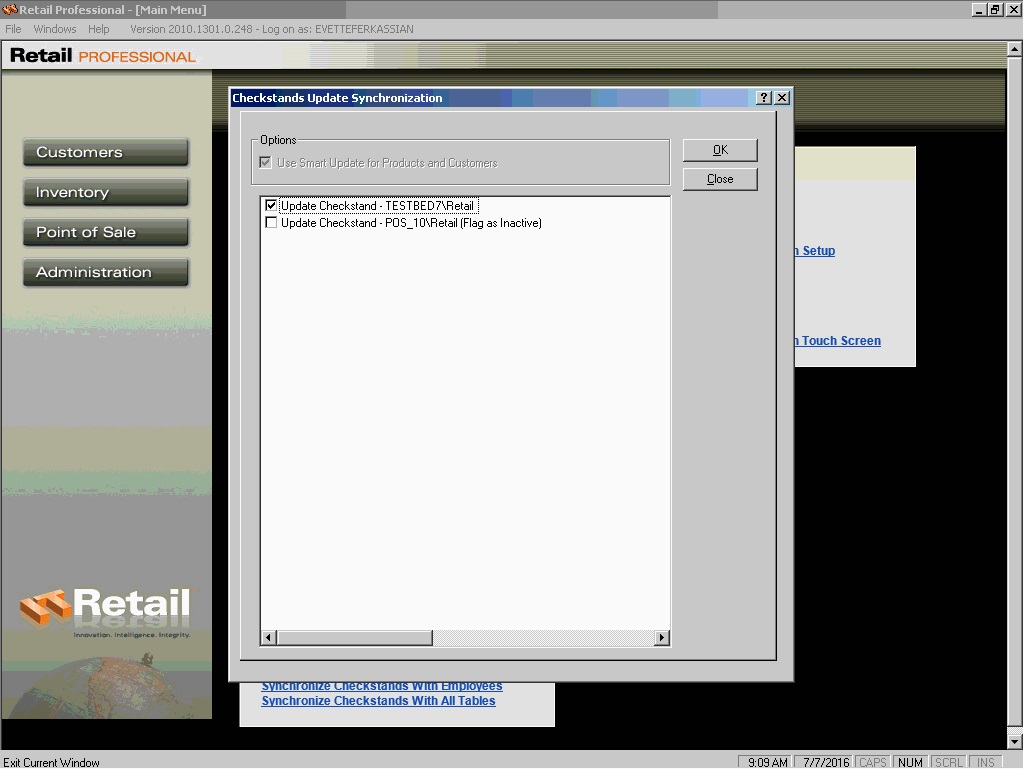Click right arrow of checkstand list scrollbar
Viewport: 1023px width, 769px height.
click(x=662, y=637)
